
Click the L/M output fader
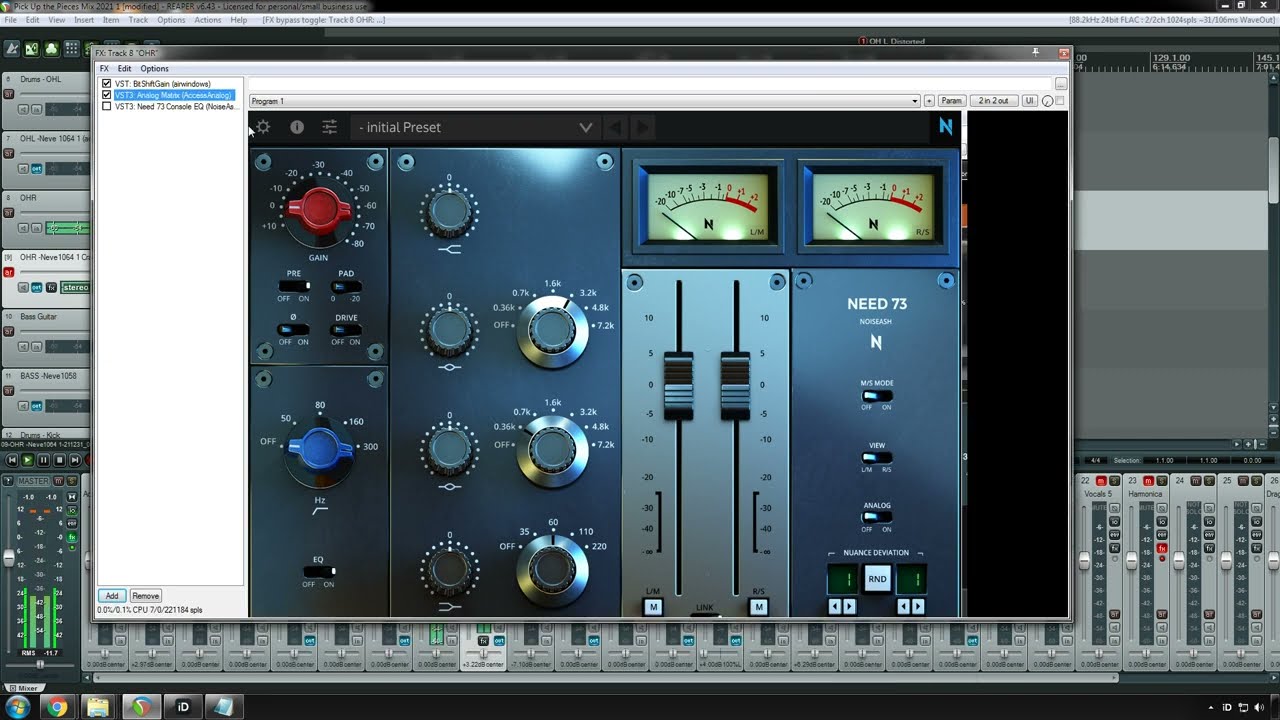point(678,385)
